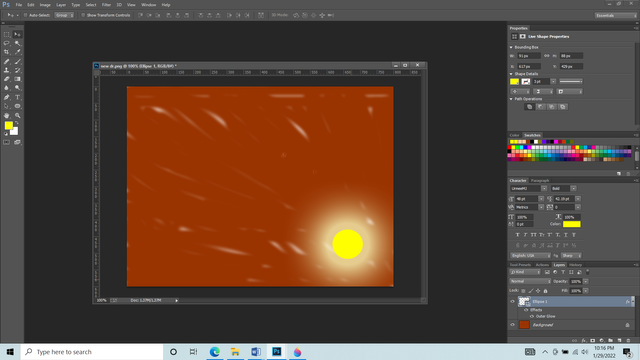
Task: Select the Brush tool
Action: click(18, 62)
